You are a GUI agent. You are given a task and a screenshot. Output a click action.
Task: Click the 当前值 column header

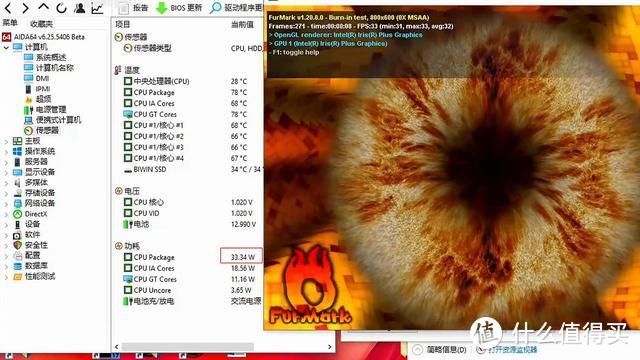coord(242,24)
